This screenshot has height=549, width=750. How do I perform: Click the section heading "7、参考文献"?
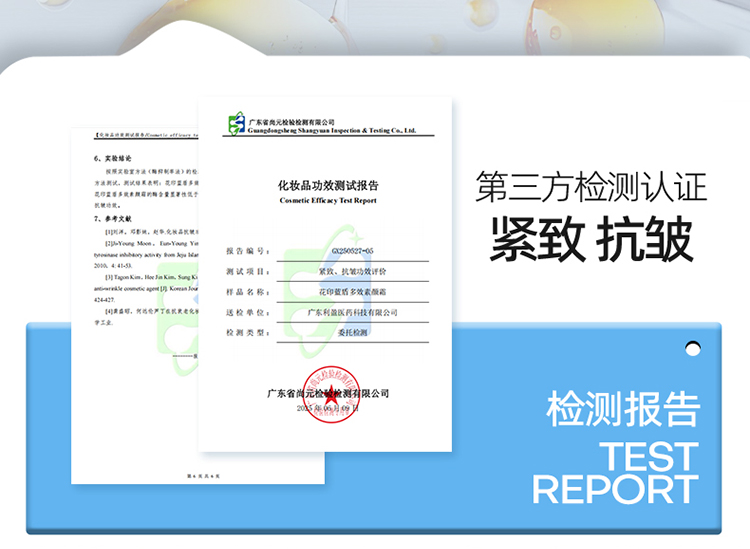[x=112, y=219]
